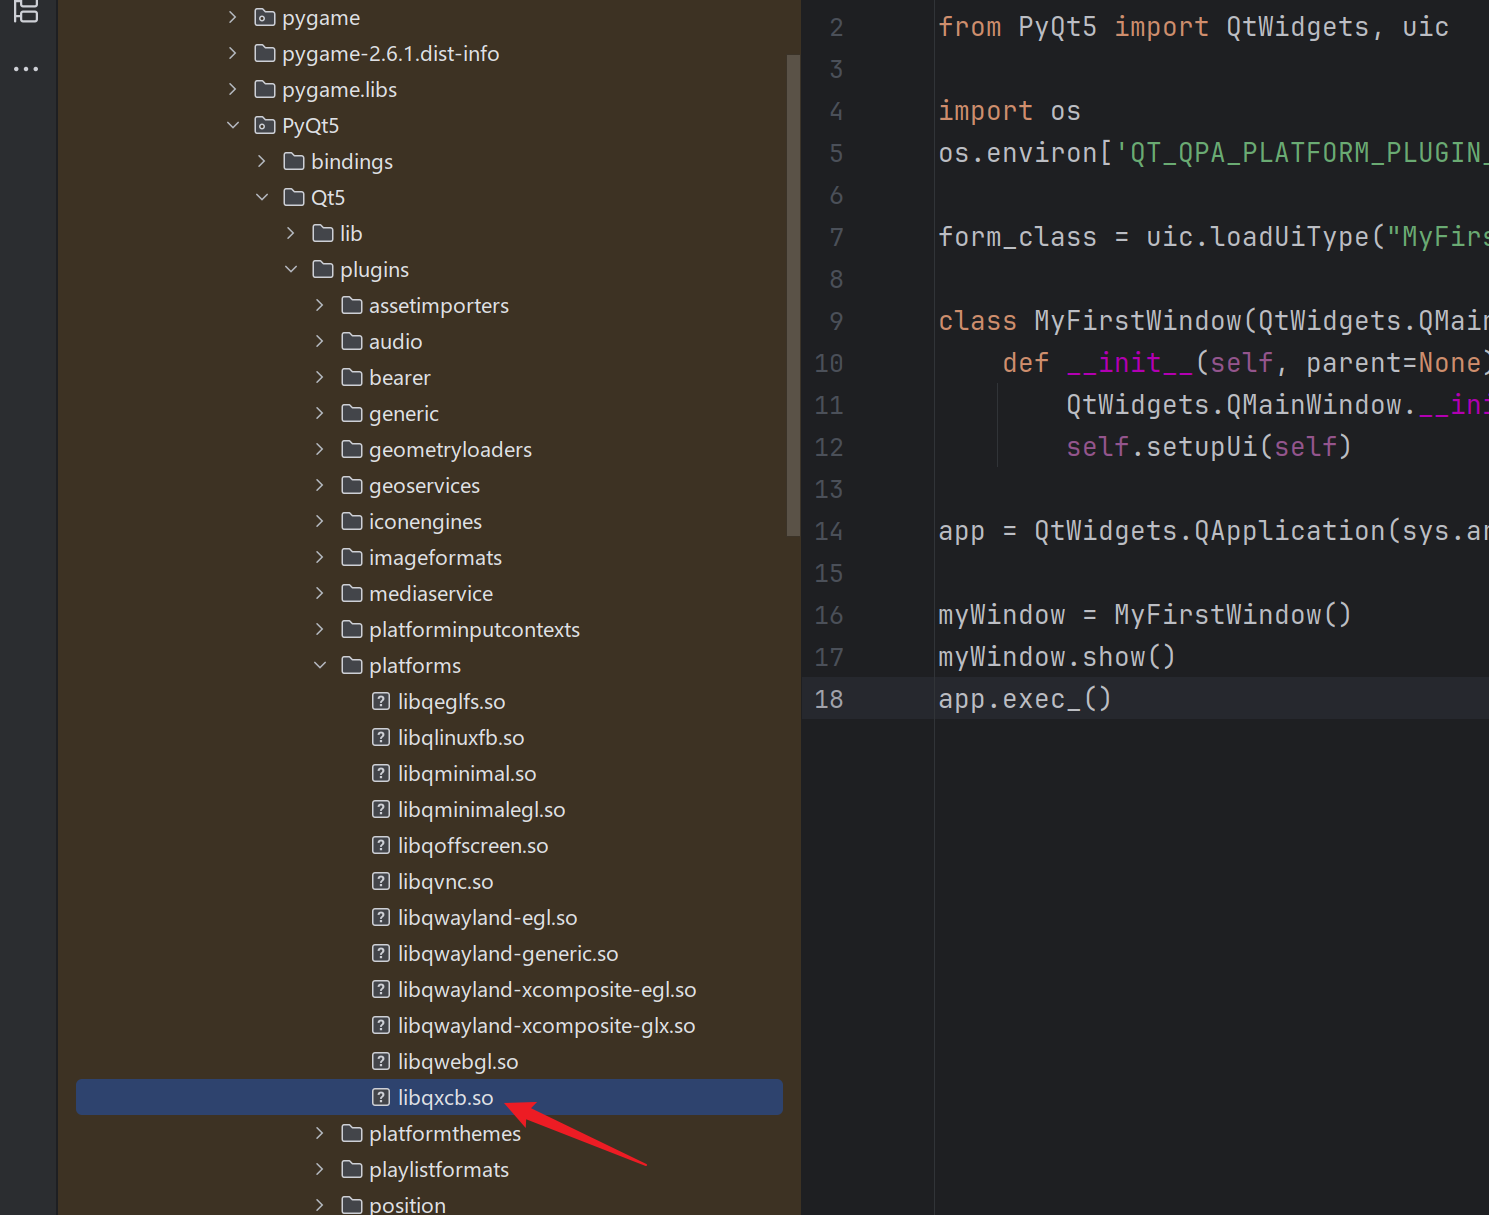Select libqwayland-egl.so file

487,917
